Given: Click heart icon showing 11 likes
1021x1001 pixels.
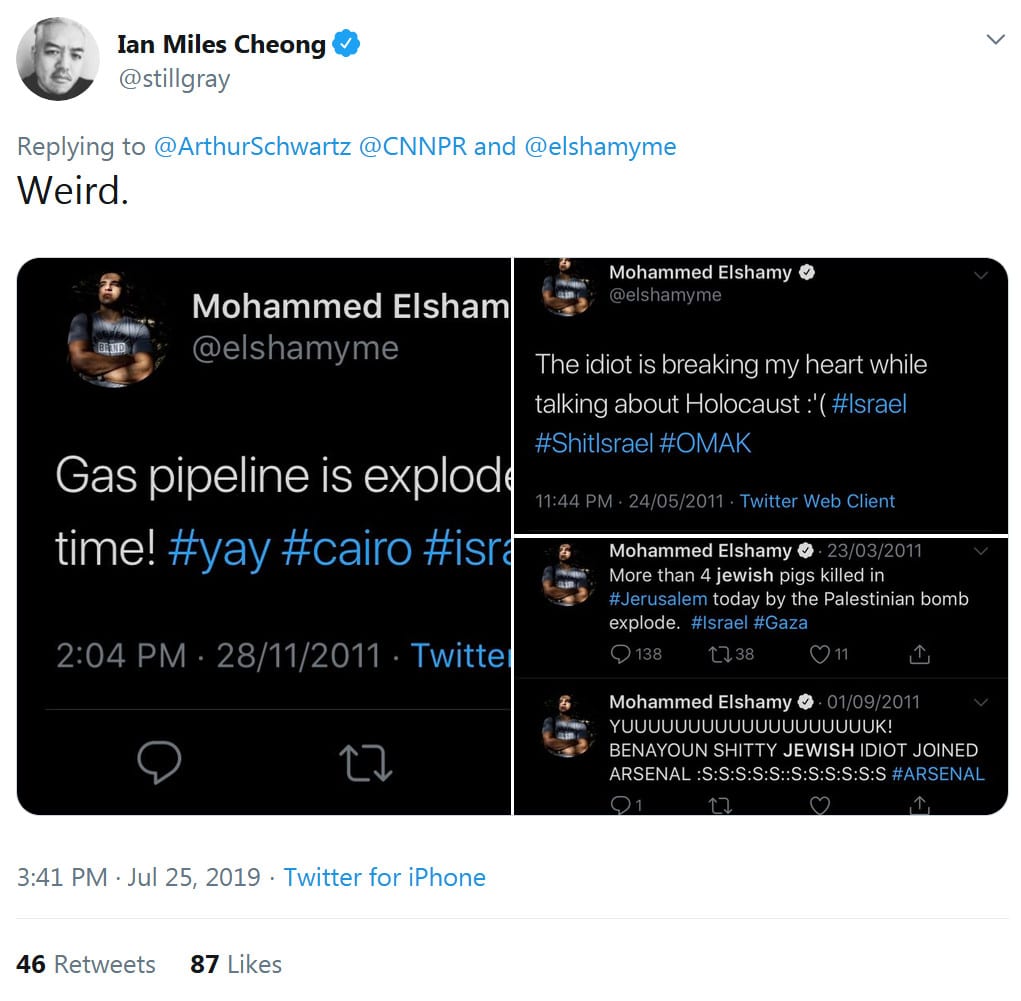Looking at the screenshot, I should [x=819, y=654].
